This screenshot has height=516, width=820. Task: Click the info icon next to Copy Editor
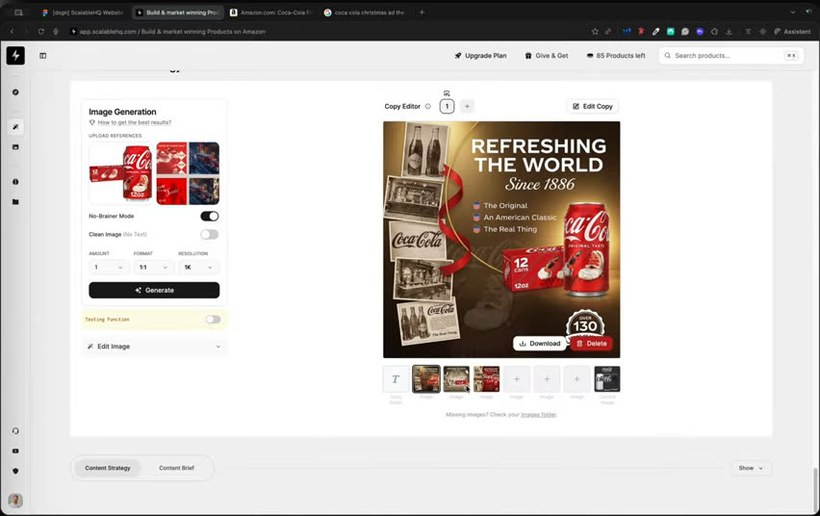pos(428,107)
